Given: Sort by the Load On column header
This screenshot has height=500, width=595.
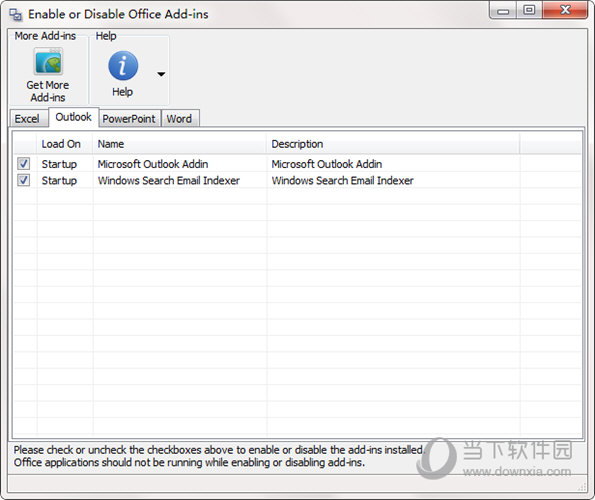Looking at the screenshot, I should pyautogui.click(x=65, y=144).
